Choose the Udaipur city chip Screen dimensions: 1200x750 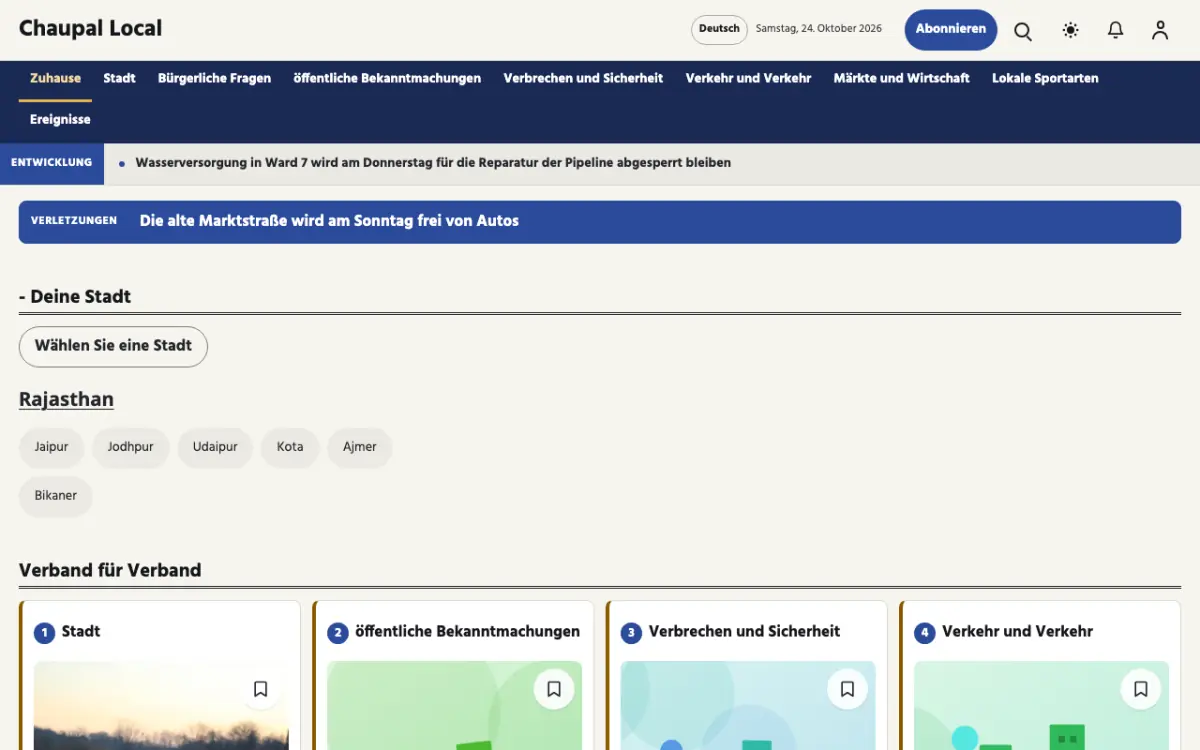[215, 447]
